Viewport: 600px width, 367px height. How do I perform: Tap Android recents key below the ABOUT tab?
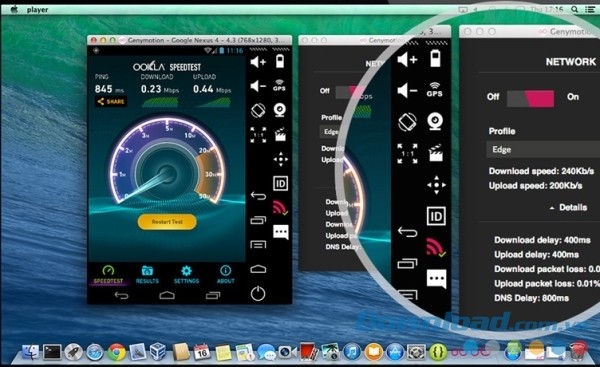point(213,295)
